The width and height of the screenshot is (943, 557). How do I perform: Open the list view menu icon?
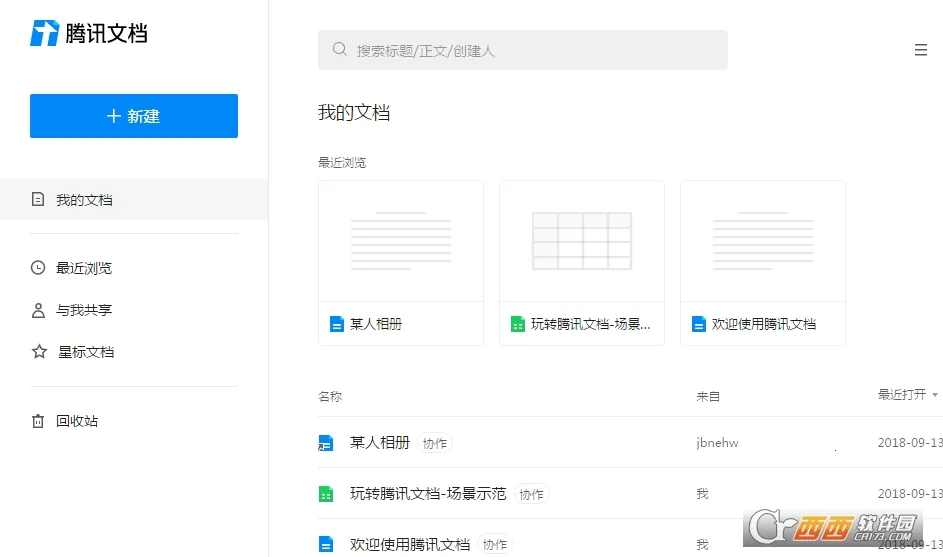click(x=920, y=50)
